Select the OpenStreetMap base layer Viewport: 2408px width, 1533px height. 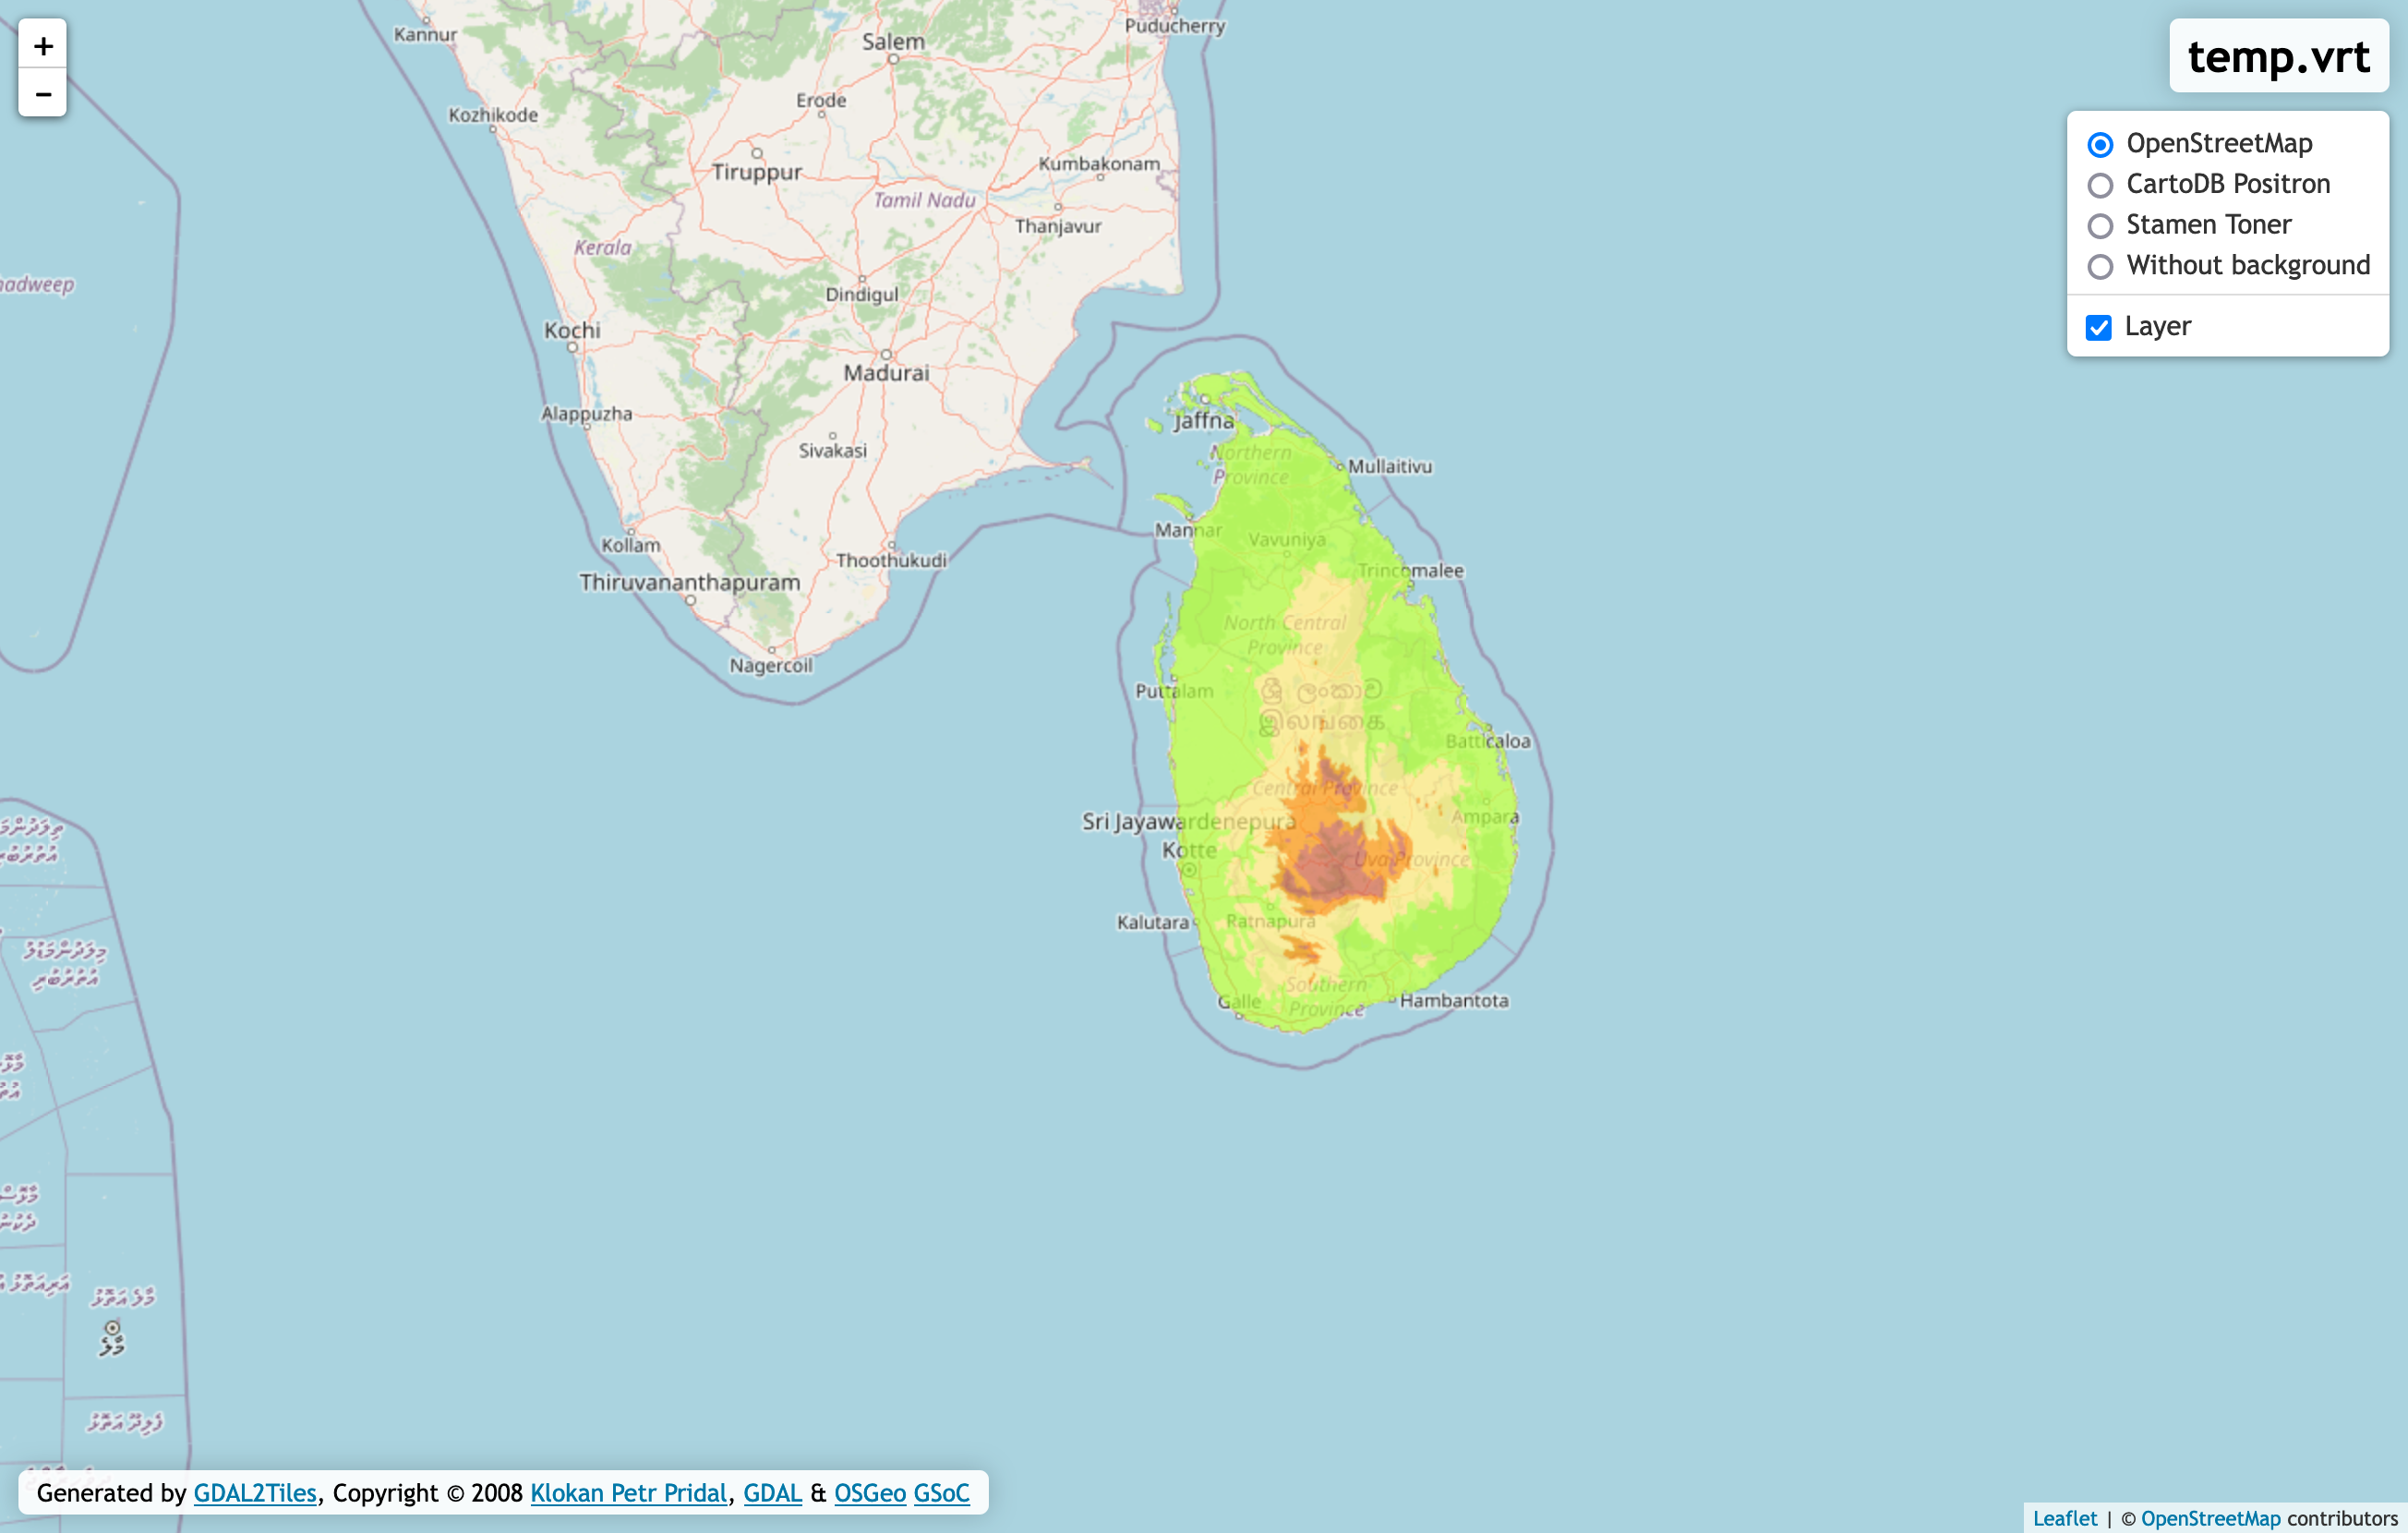[x=2100, y=144]
